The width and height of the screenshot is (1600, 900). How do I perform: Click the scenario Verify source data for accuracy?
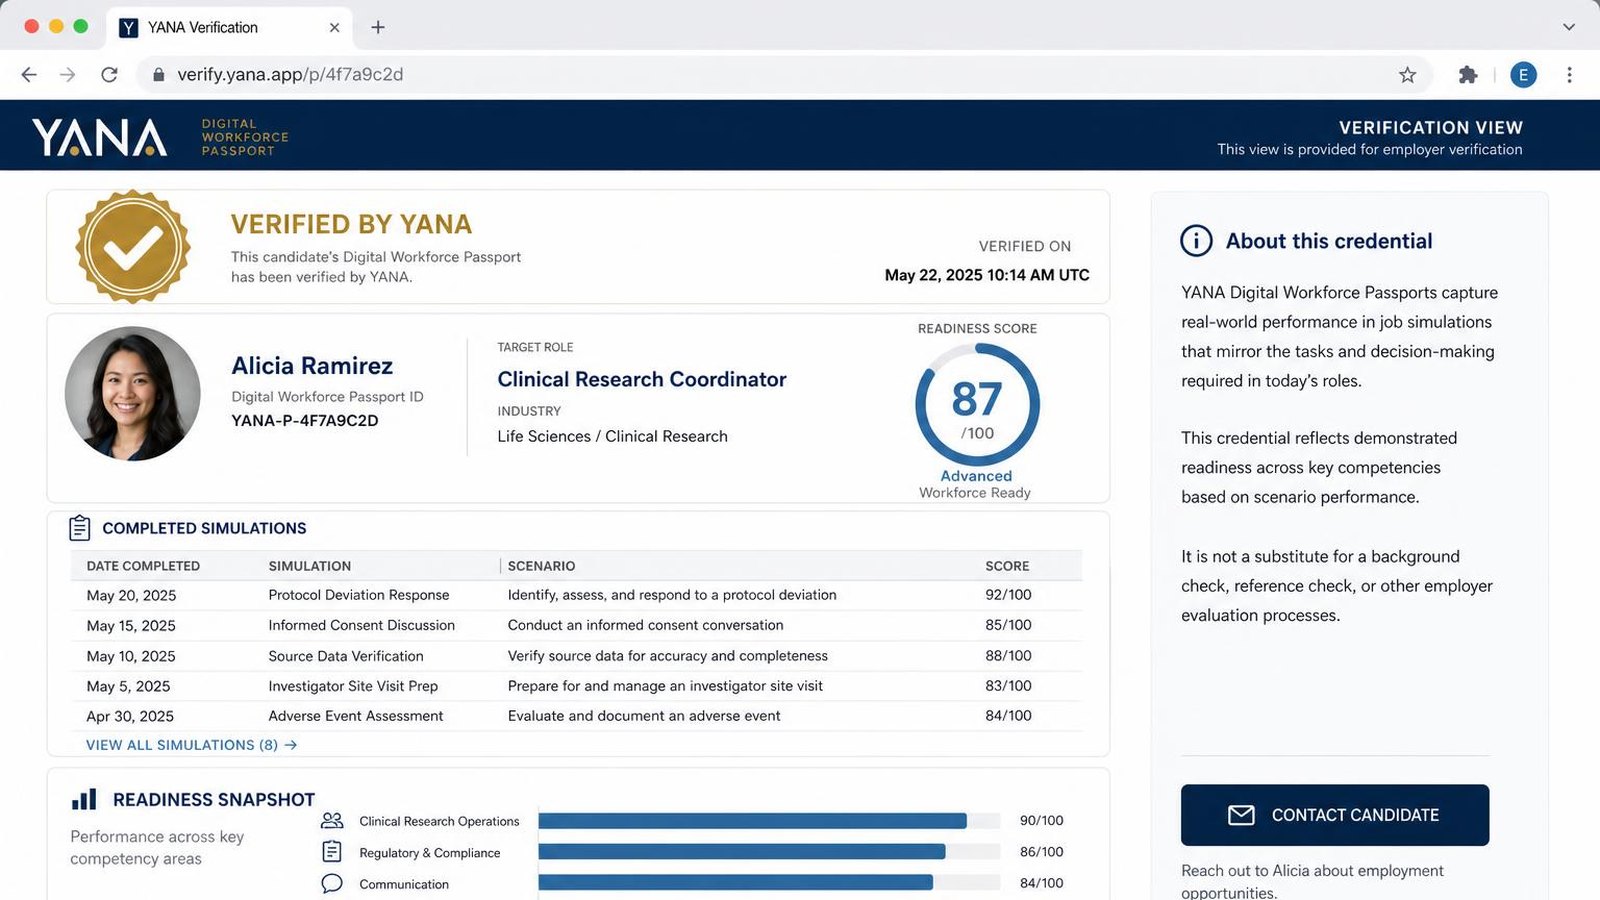point(668,656)
